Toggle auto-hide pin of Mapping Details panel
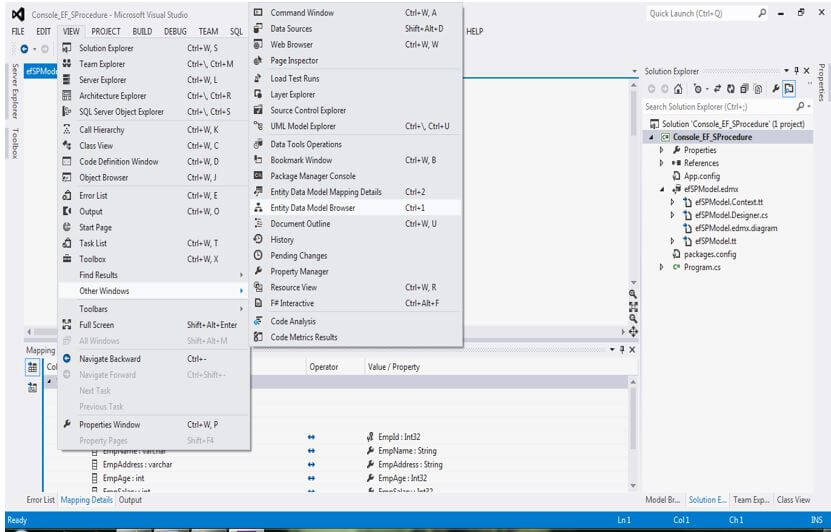Viewport: 831px width, 532px height. [622, 350]
